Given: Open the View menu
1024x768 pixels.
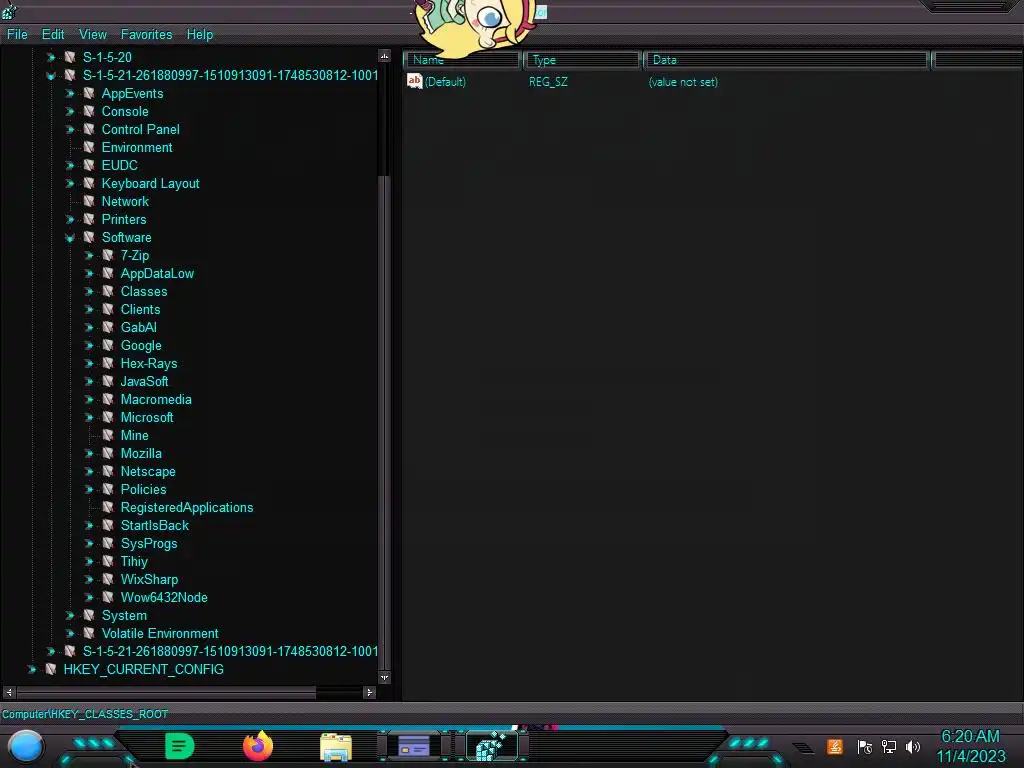Looking at the screenshot, I should 93,34.
